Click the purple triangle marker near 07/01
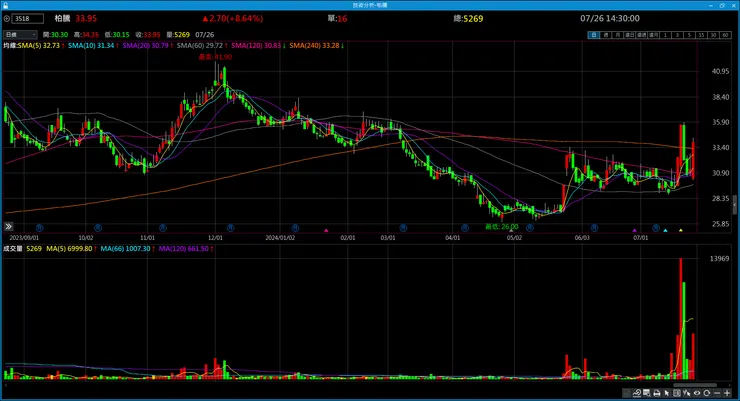The width and height of the screenshot is (740, 401). pos(635,230)
